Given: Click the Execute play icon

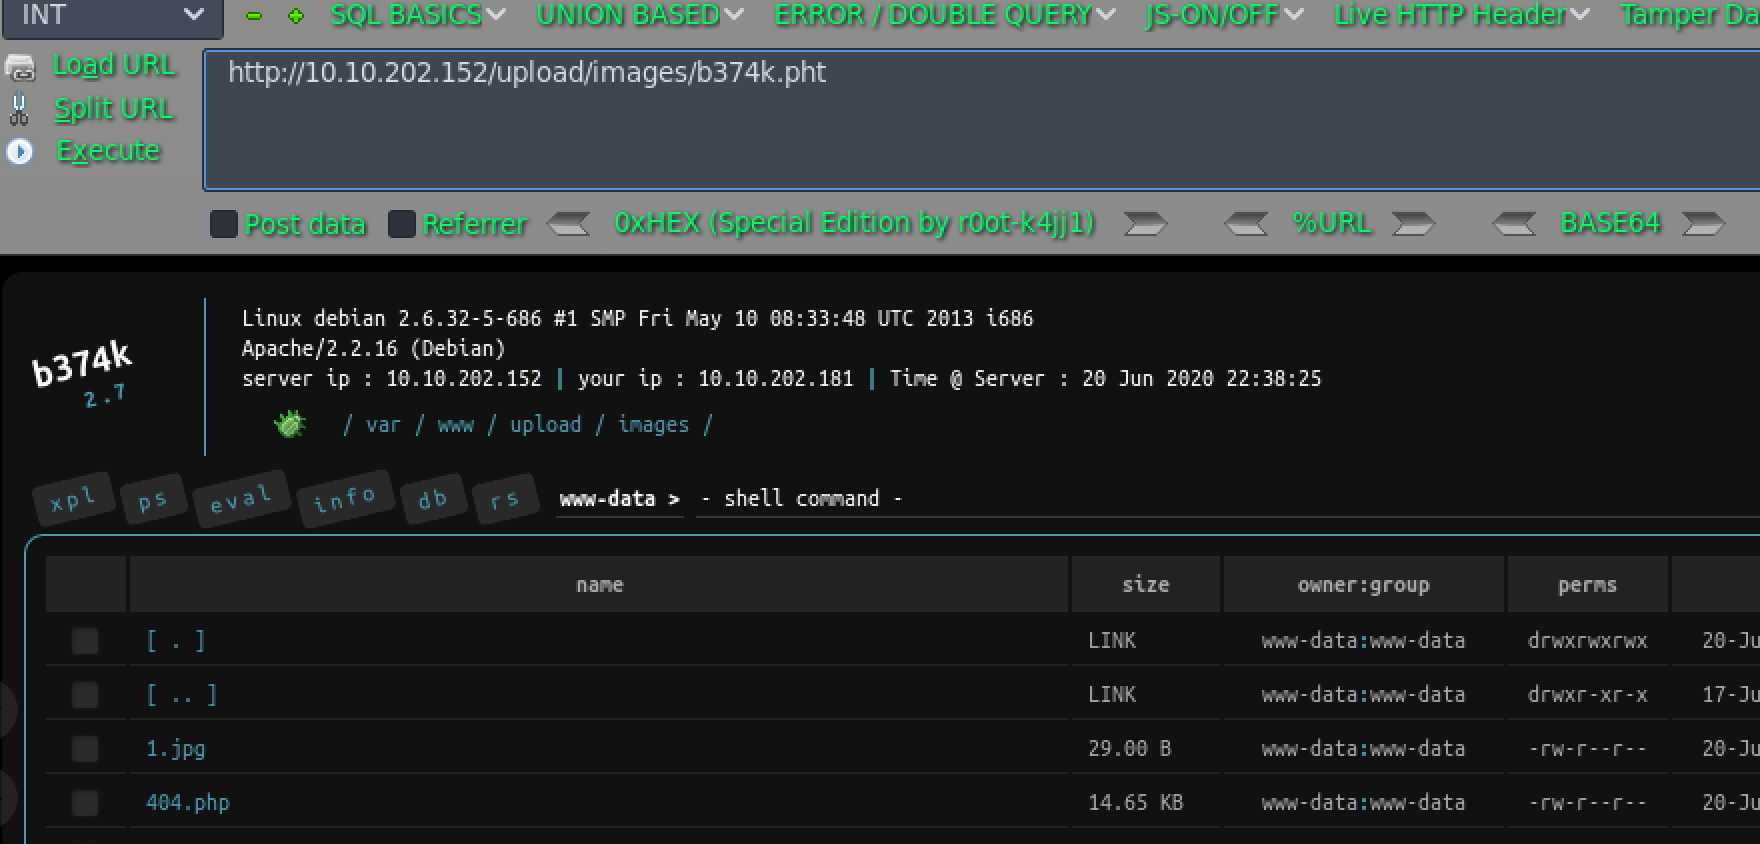Looking at the screenshot, I should pyautogui.click(x=19, y=151).
